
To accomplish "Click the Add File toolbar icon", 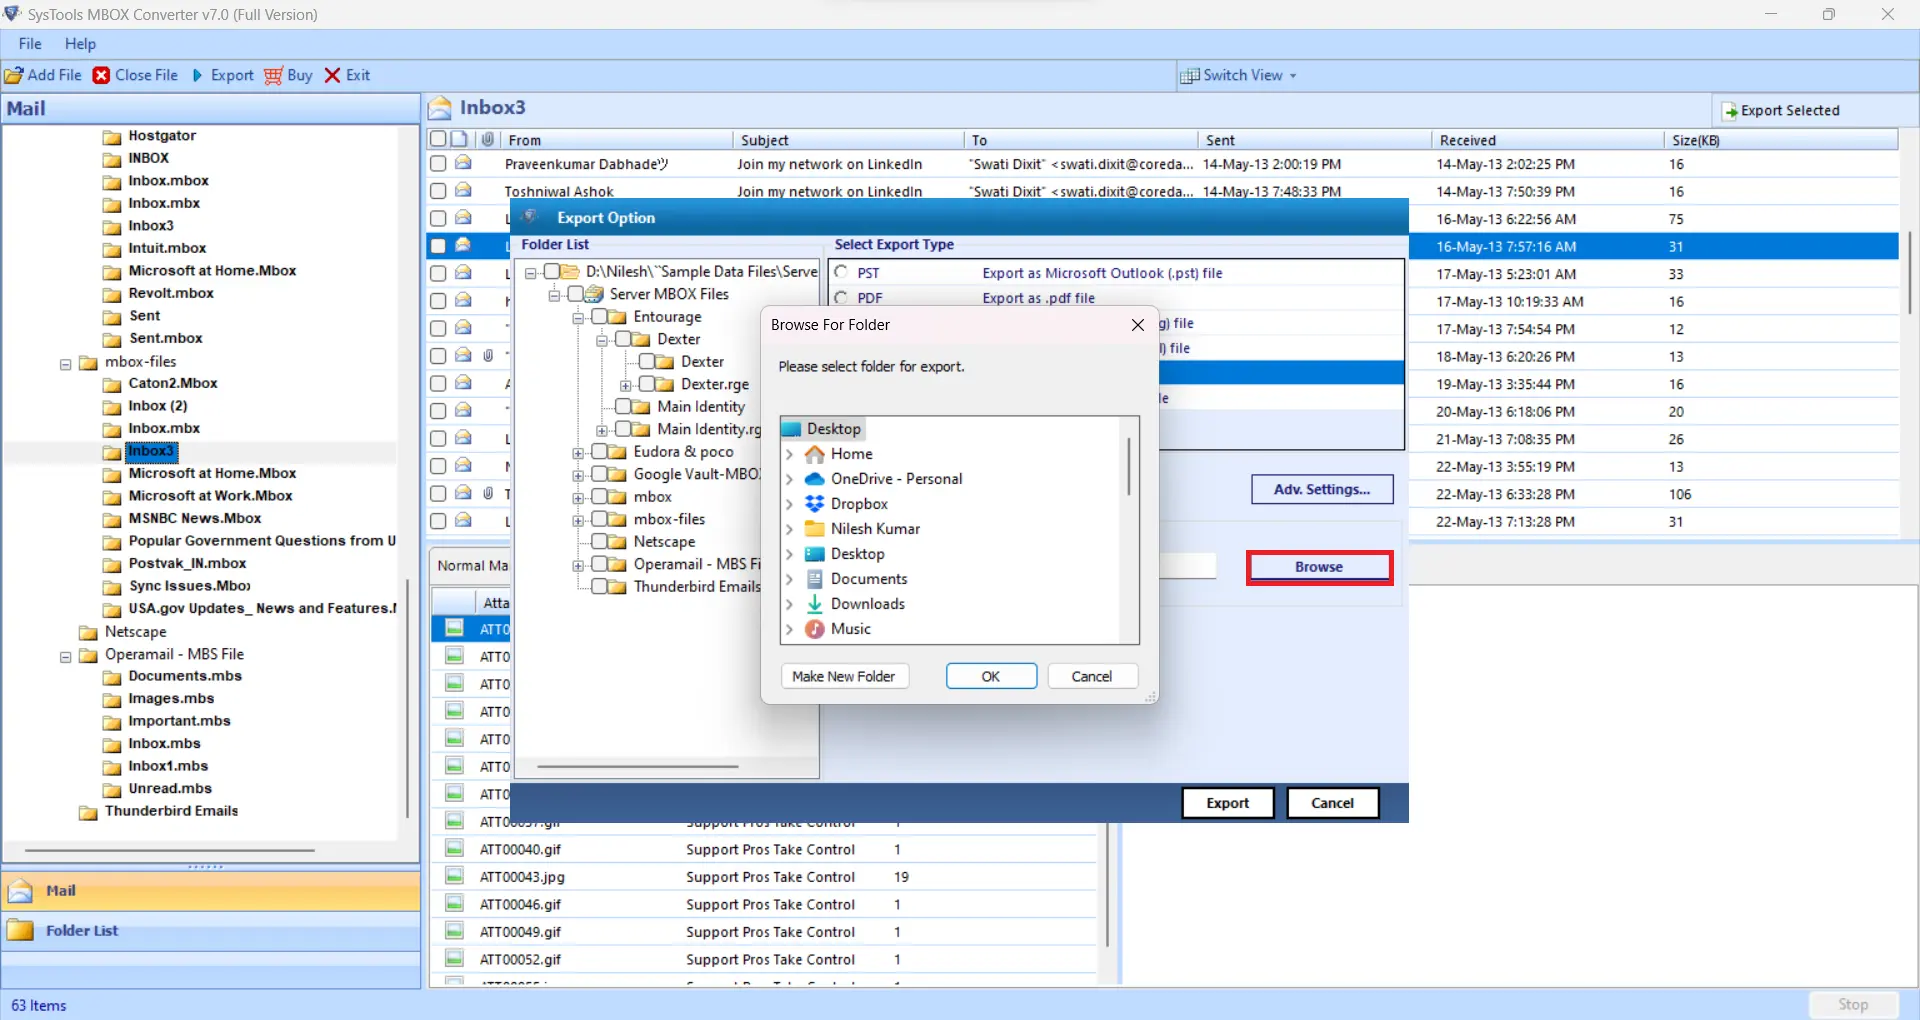I will pyautogui.click(x=14, y=75).
